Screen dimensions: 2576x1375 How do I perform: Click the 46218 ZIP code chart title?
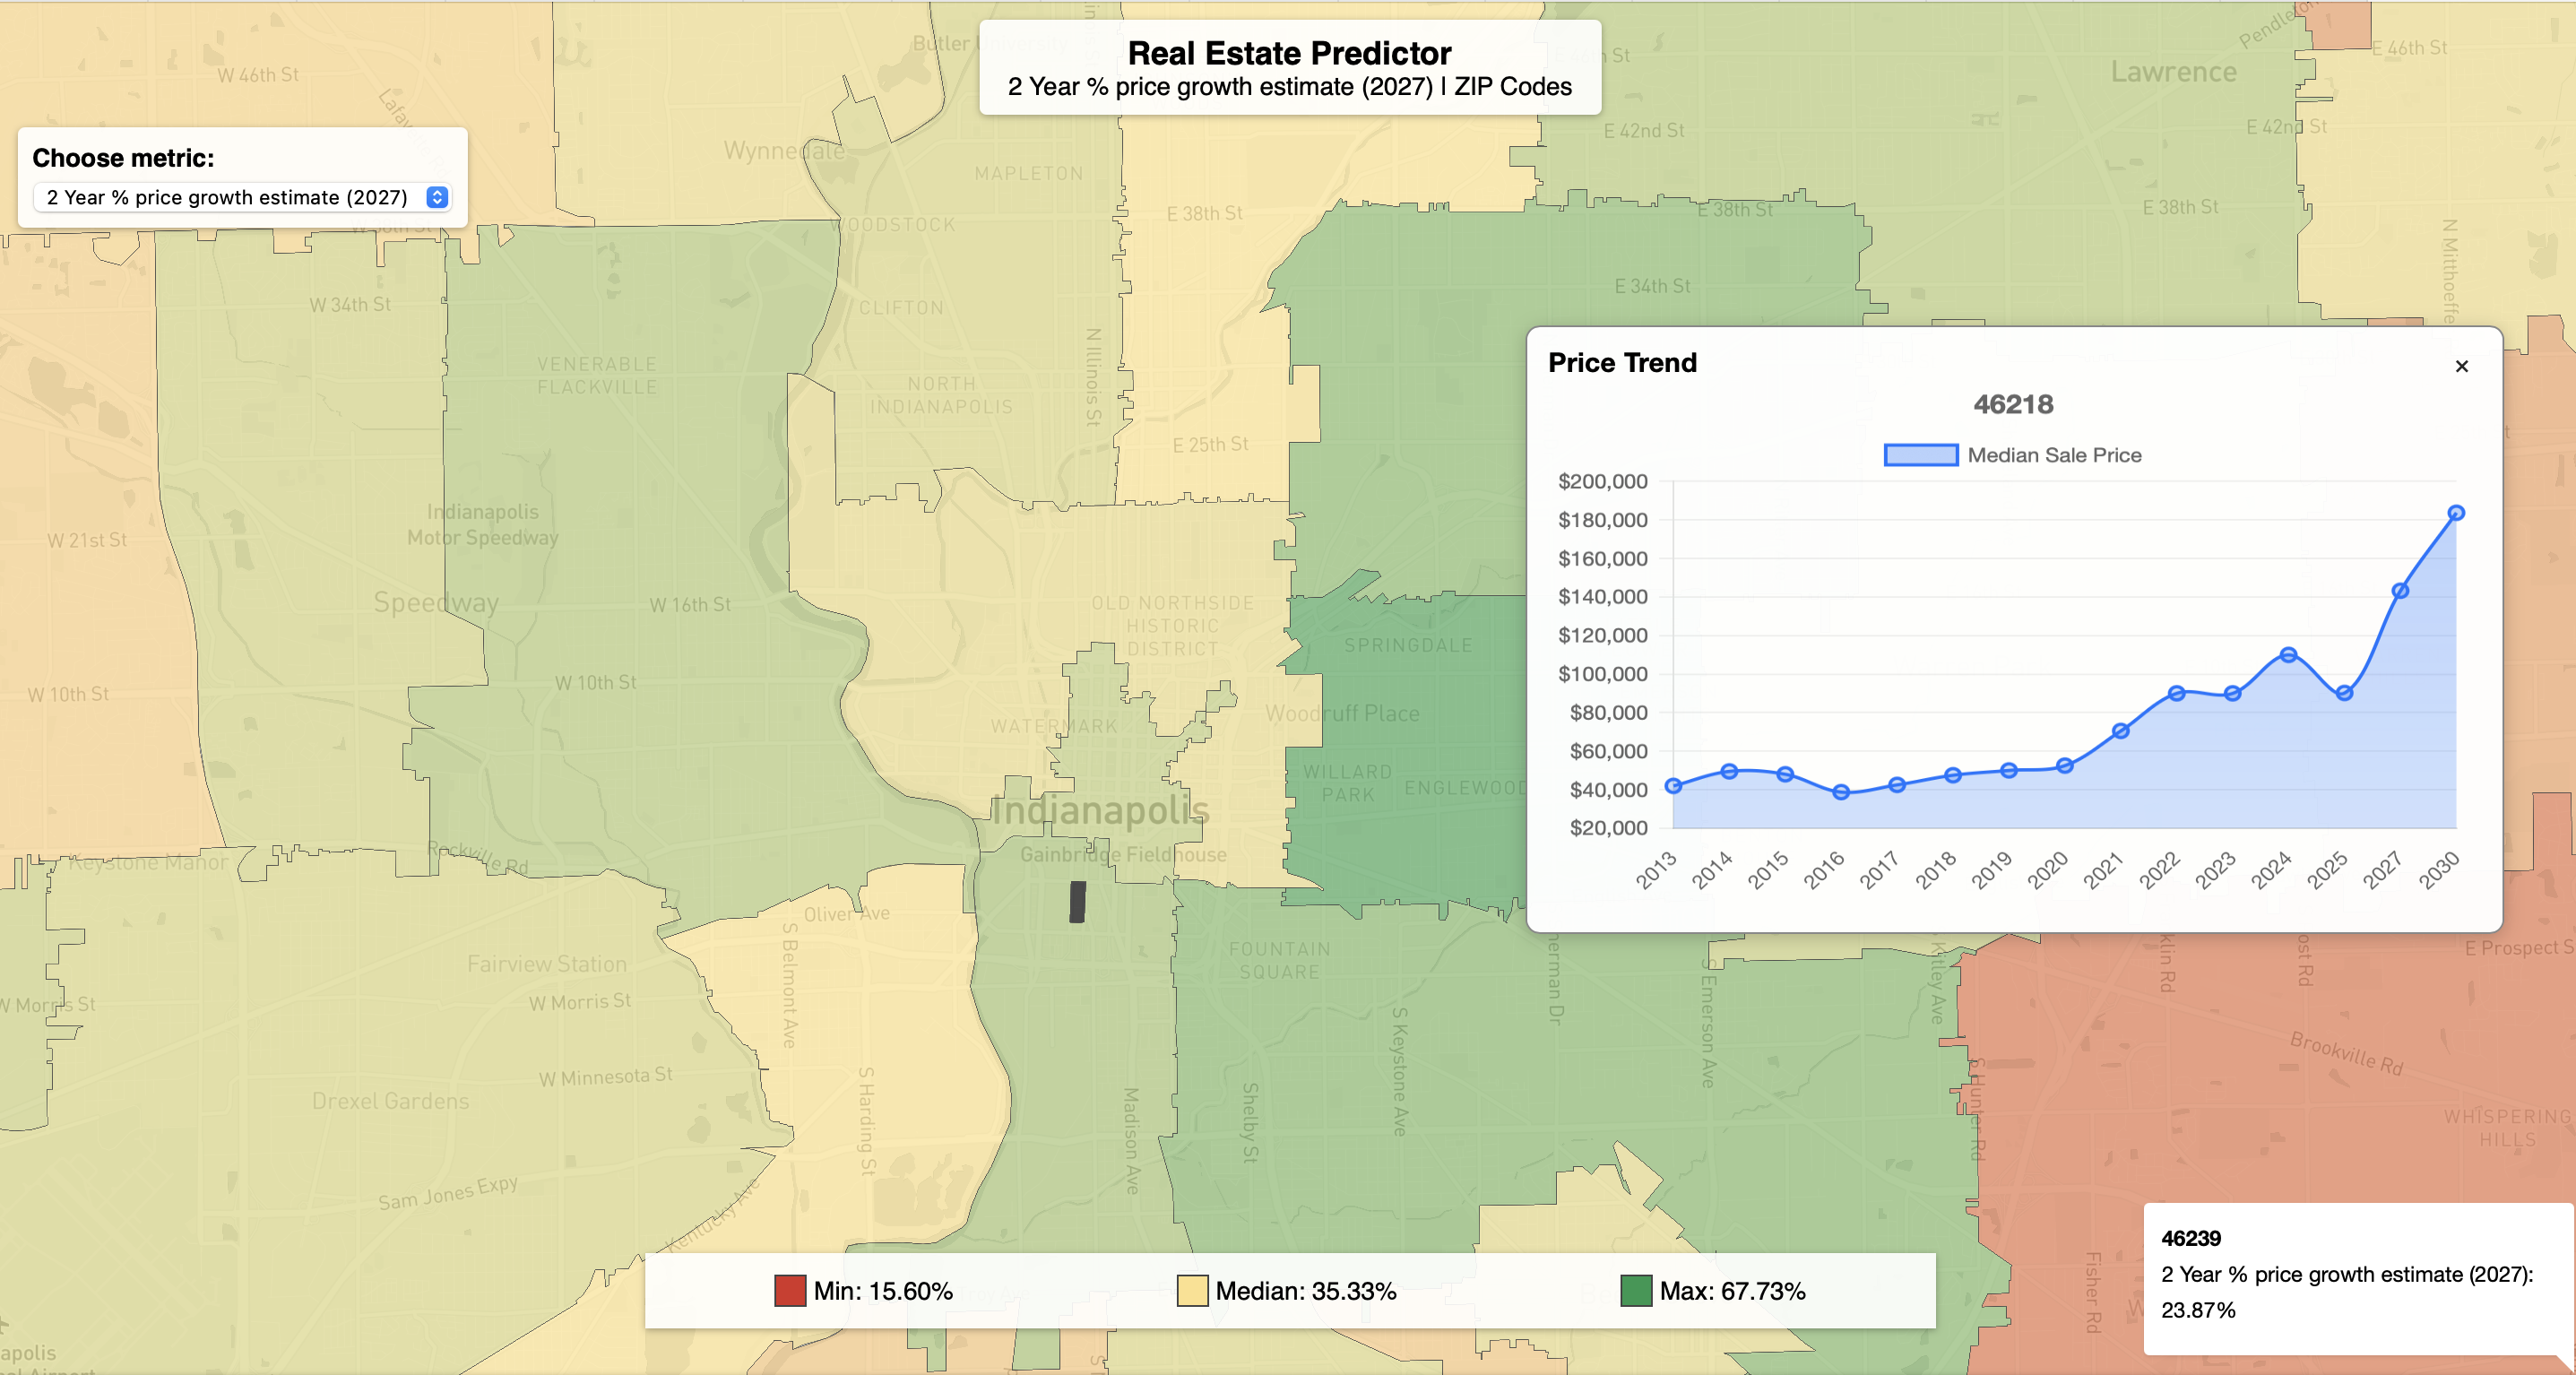(x=2013, y=404)
